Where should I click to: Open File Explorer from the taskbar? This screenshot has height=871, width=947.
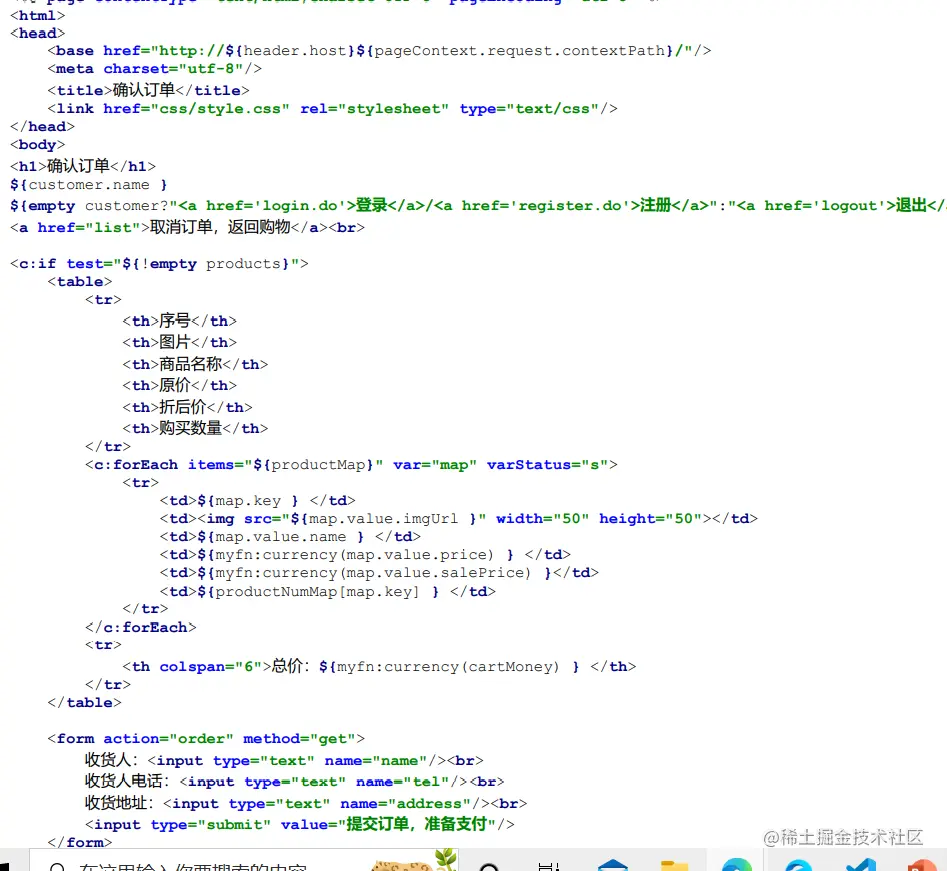[675, 865]
